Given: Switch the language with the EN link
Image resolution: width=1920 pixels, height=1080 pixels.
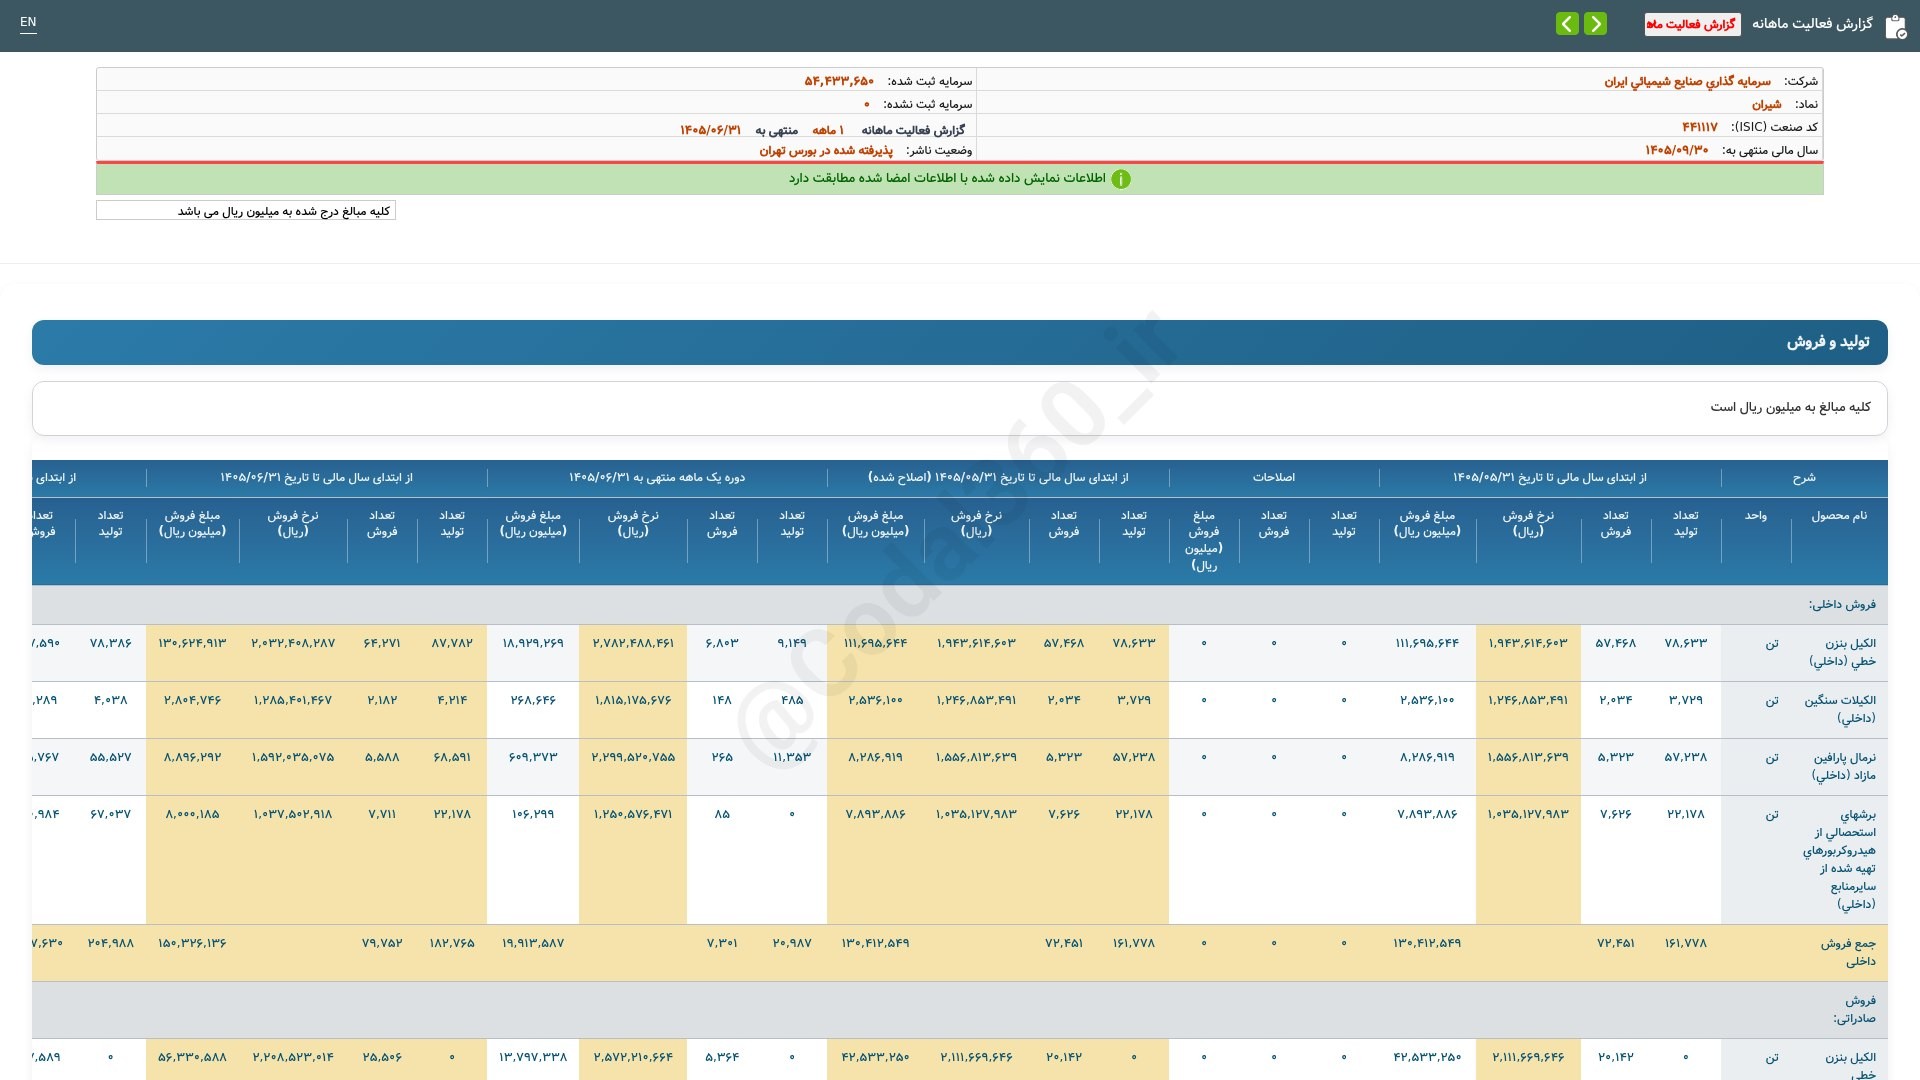Looking at the screenshot, I should (28, 22).
